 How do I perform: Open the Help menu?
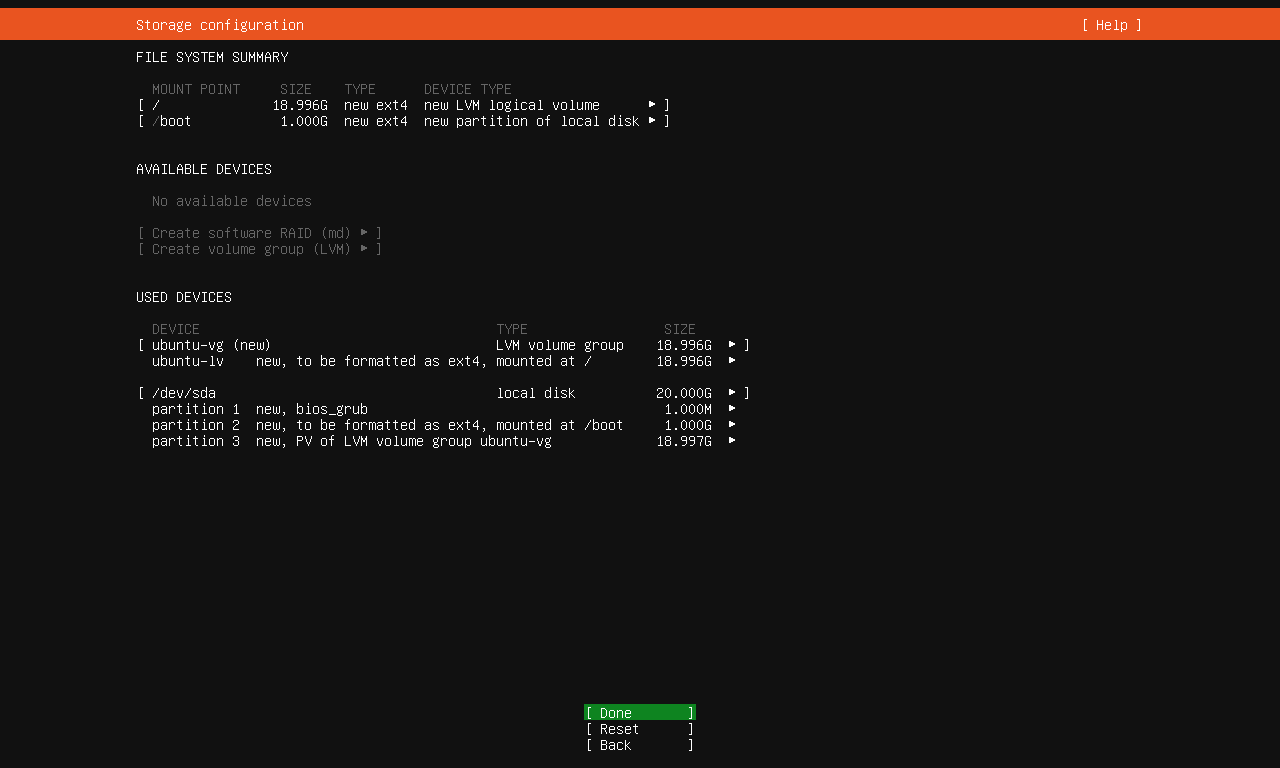pyautogui.click(x=1111, y=25)
